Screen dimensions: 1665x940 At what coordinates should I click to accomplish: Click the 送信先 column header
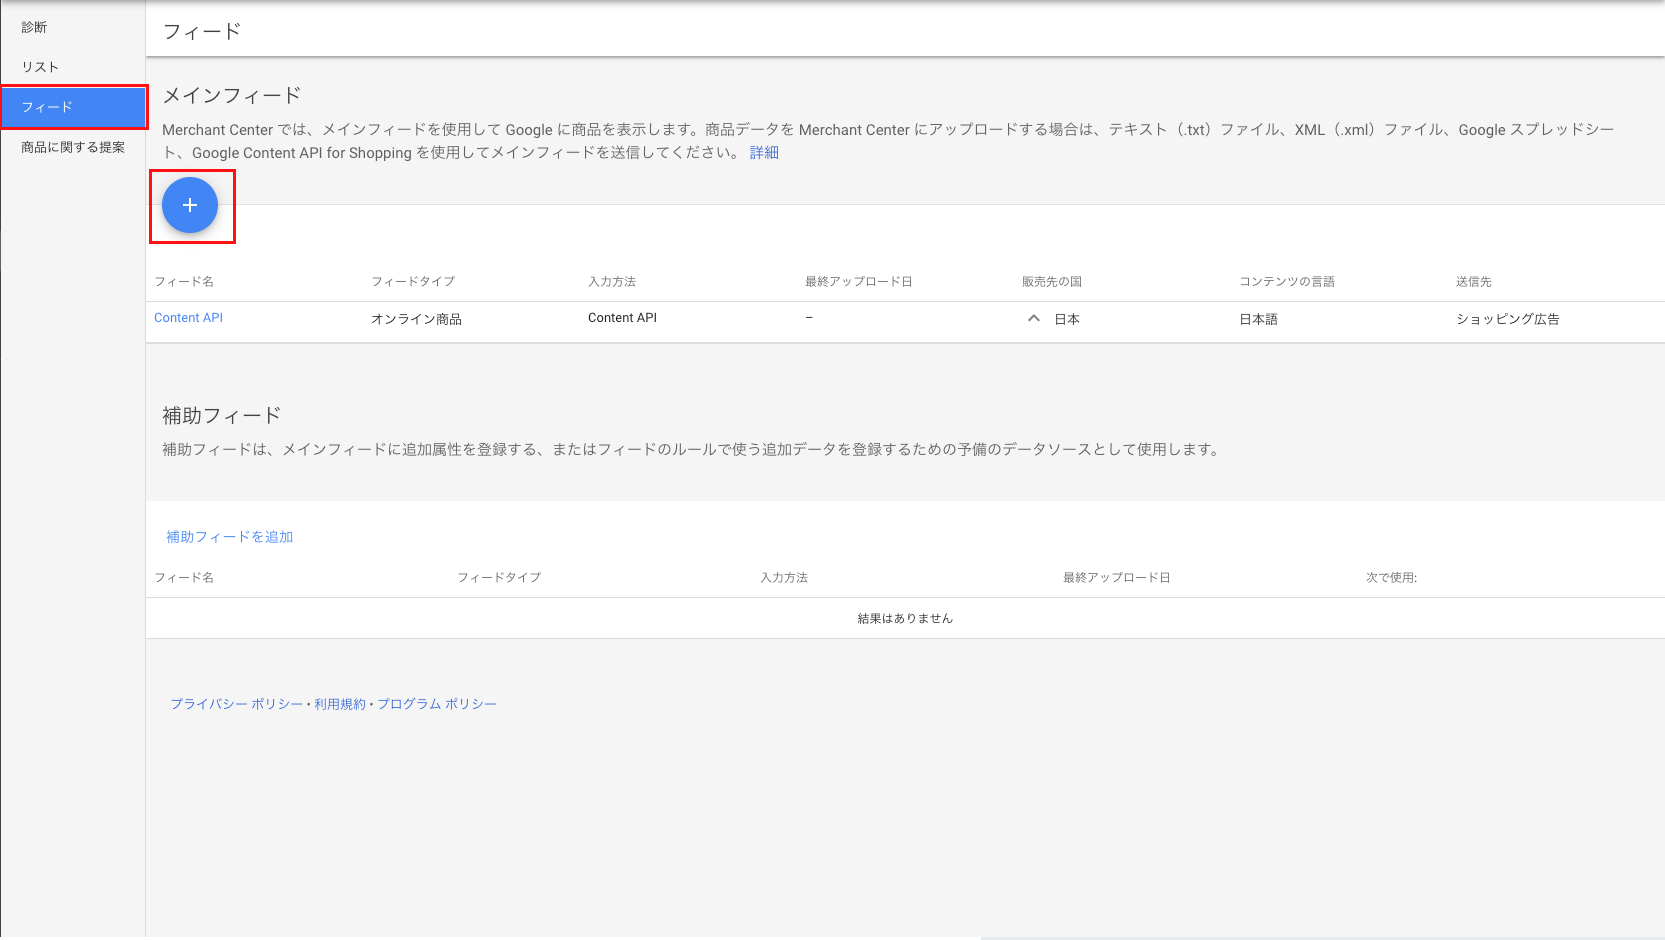click(x=1473, y=282)
